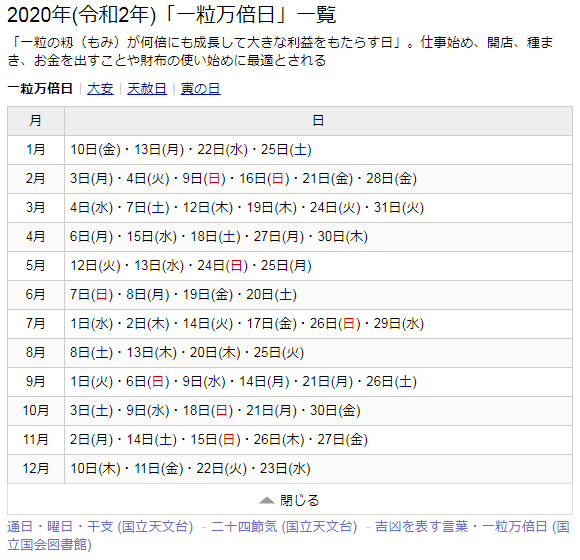Viewport: 580px width, 560px height.
Task: Click the 閉じる collapse text
Action: coord(300,500)
